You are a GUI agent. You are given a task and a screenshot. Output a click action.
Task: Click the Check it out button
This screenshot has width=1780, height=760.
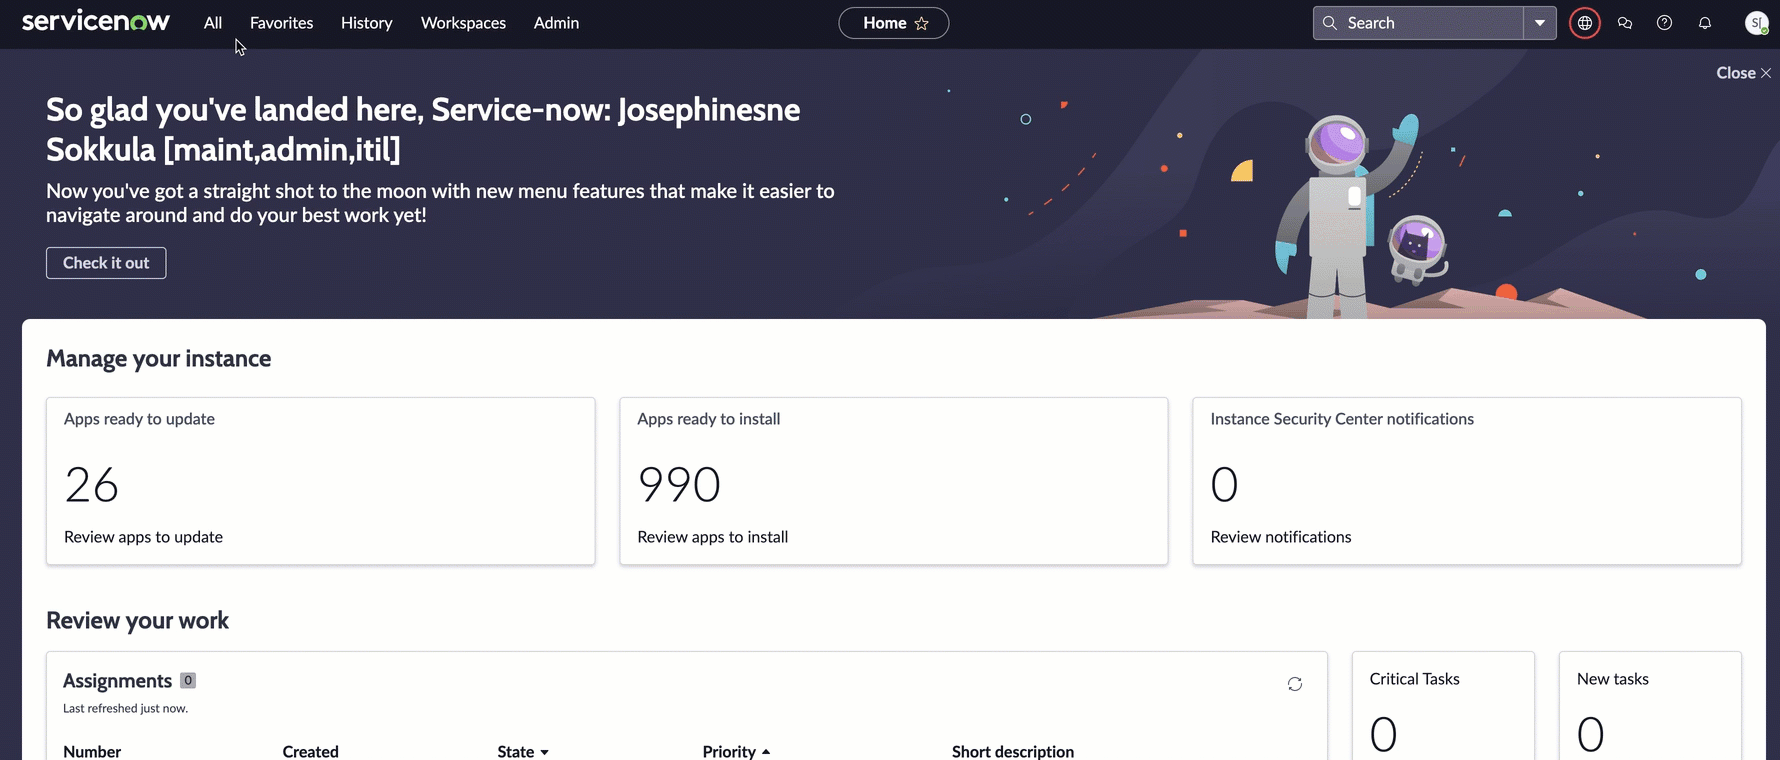click(x=106, y=263)
